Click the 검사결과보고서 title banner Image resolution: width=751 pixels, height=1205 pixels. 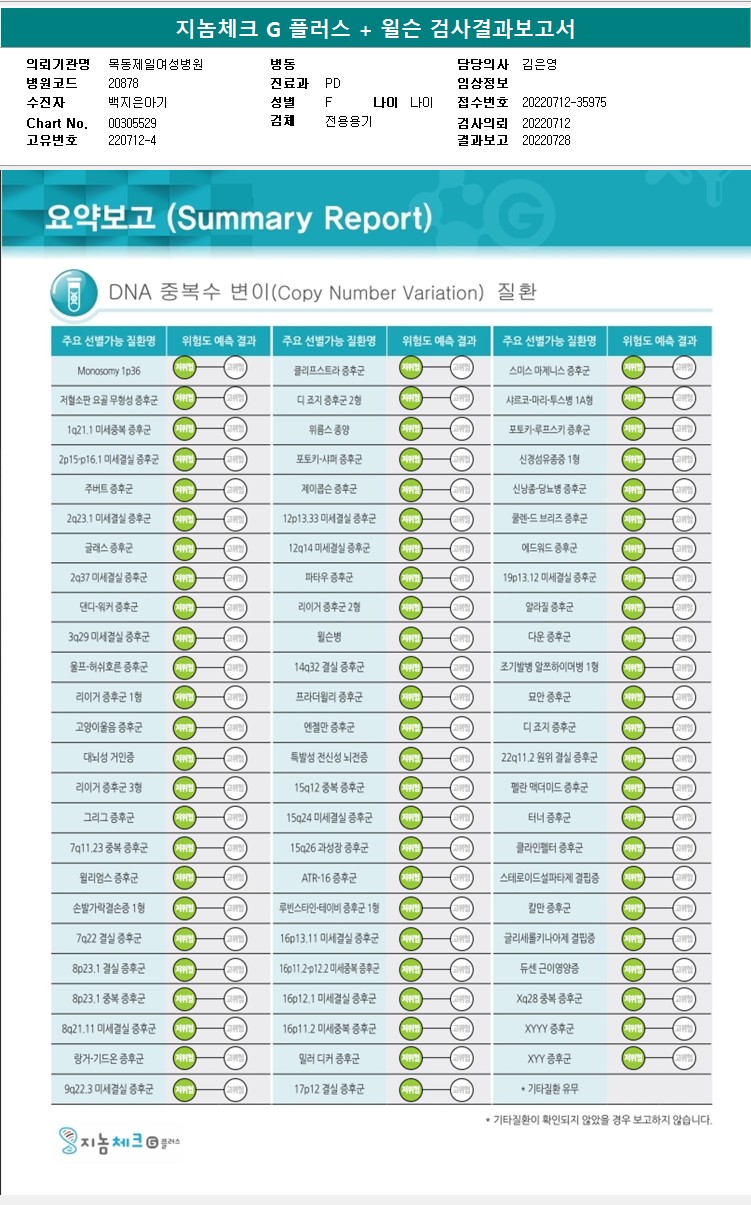coord(375,29)
